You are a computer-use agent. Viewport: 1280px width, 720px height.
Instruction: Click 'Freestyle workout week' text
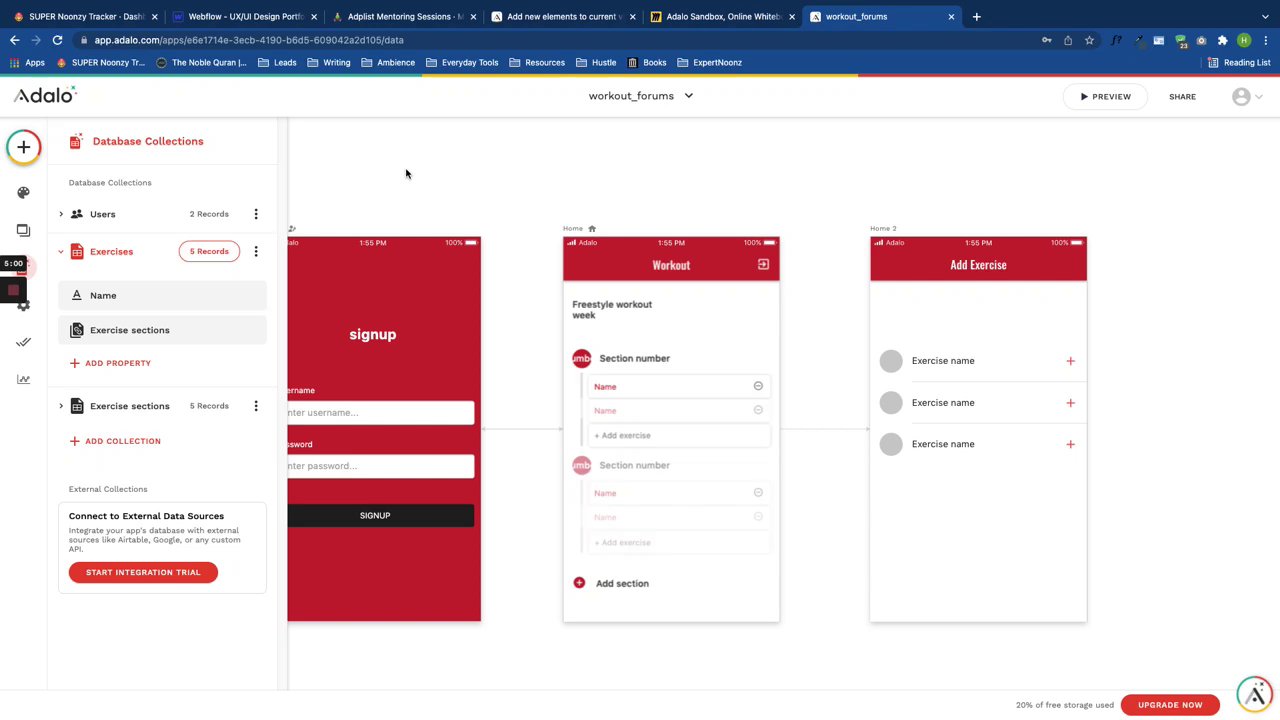612,310
